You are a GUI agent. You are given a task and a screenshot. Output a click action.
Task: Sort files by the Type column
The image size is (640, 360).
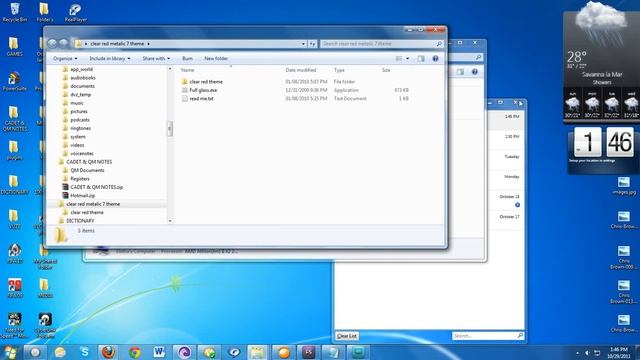point(339,70)
